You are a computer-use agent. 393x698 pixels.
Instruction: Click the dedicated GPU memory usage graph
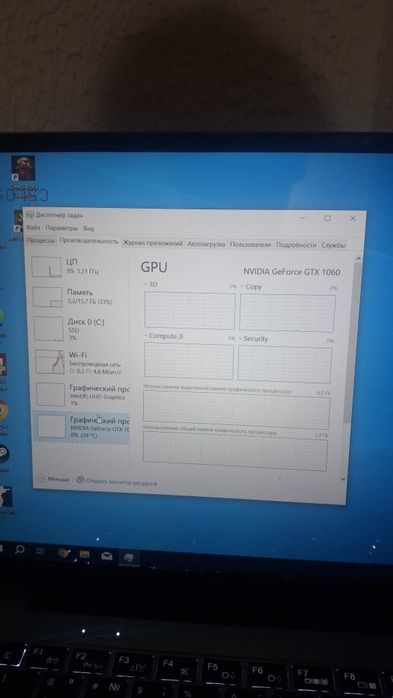pyautogui.click(x=237, y=410)
